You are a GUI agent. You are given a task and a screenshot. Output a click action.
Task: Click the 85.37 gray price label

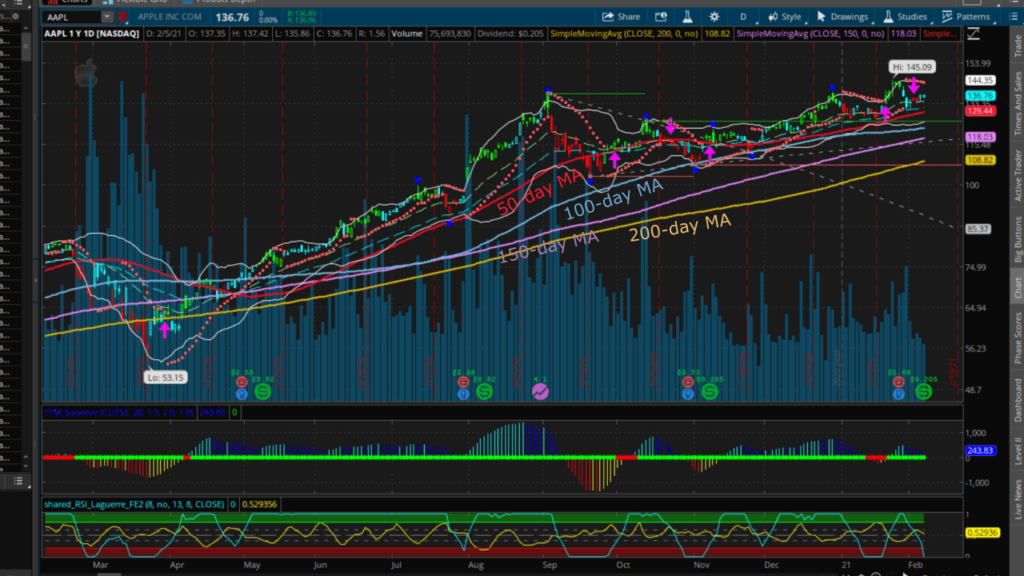[x=978, y=229]
